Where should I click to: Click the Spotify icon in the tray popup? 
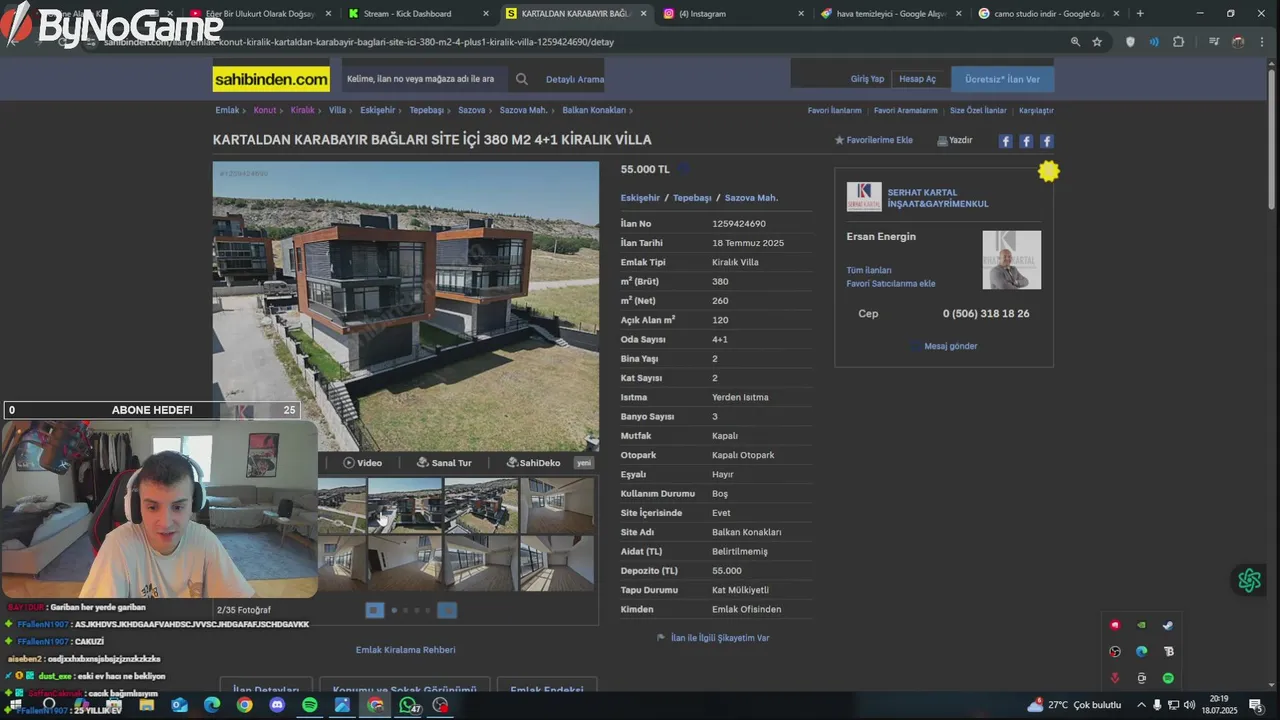tap(1167, 678)
